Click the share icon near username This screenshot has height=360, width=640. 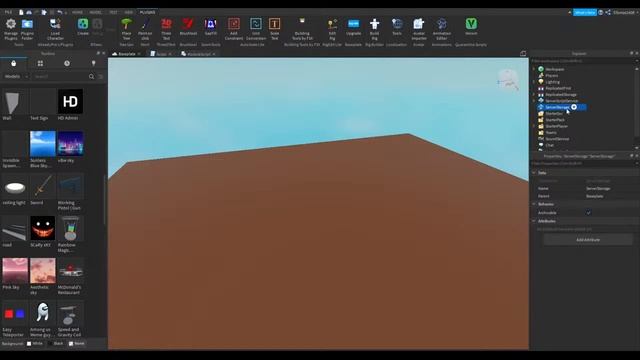click(608, 13)
